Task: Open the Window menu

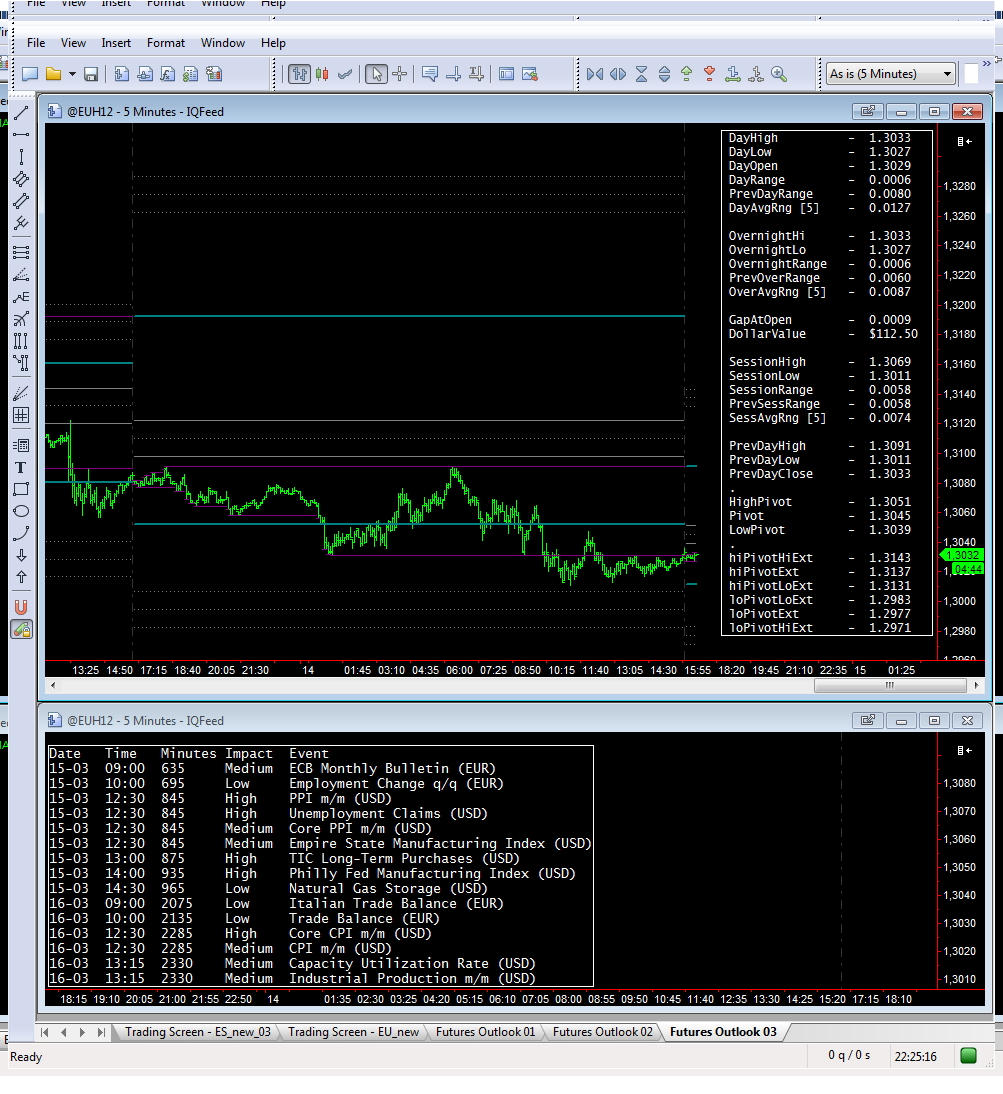Action: 223,43
